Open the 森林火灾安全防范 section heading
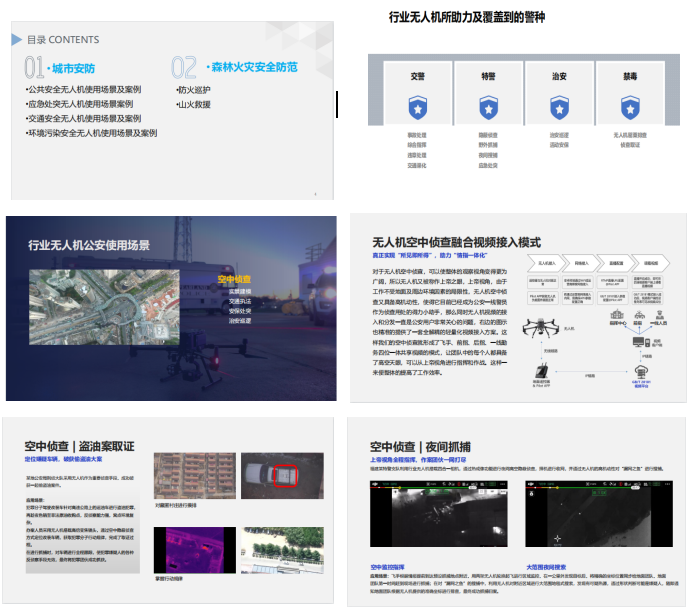Screen dimensions: 693x612 252,68
